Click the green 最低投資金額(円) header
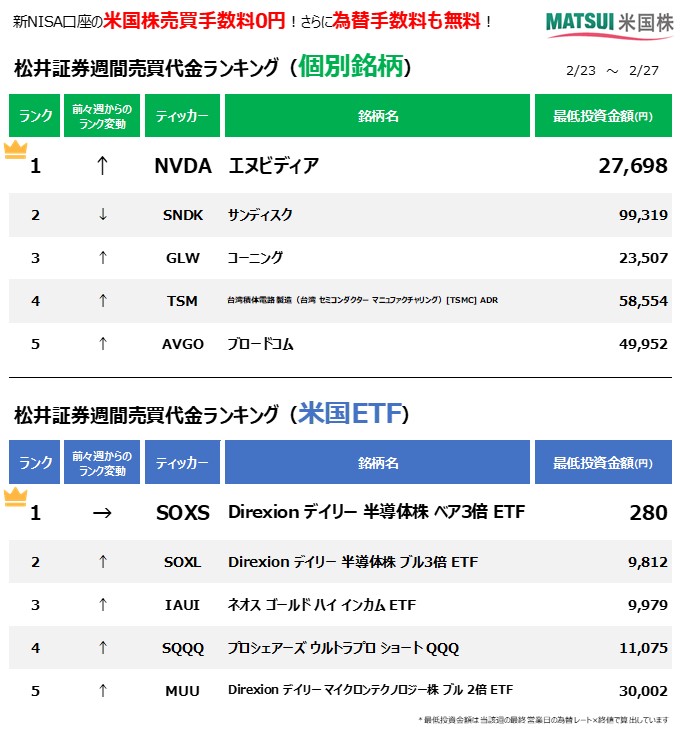 (x=603, y=116)
